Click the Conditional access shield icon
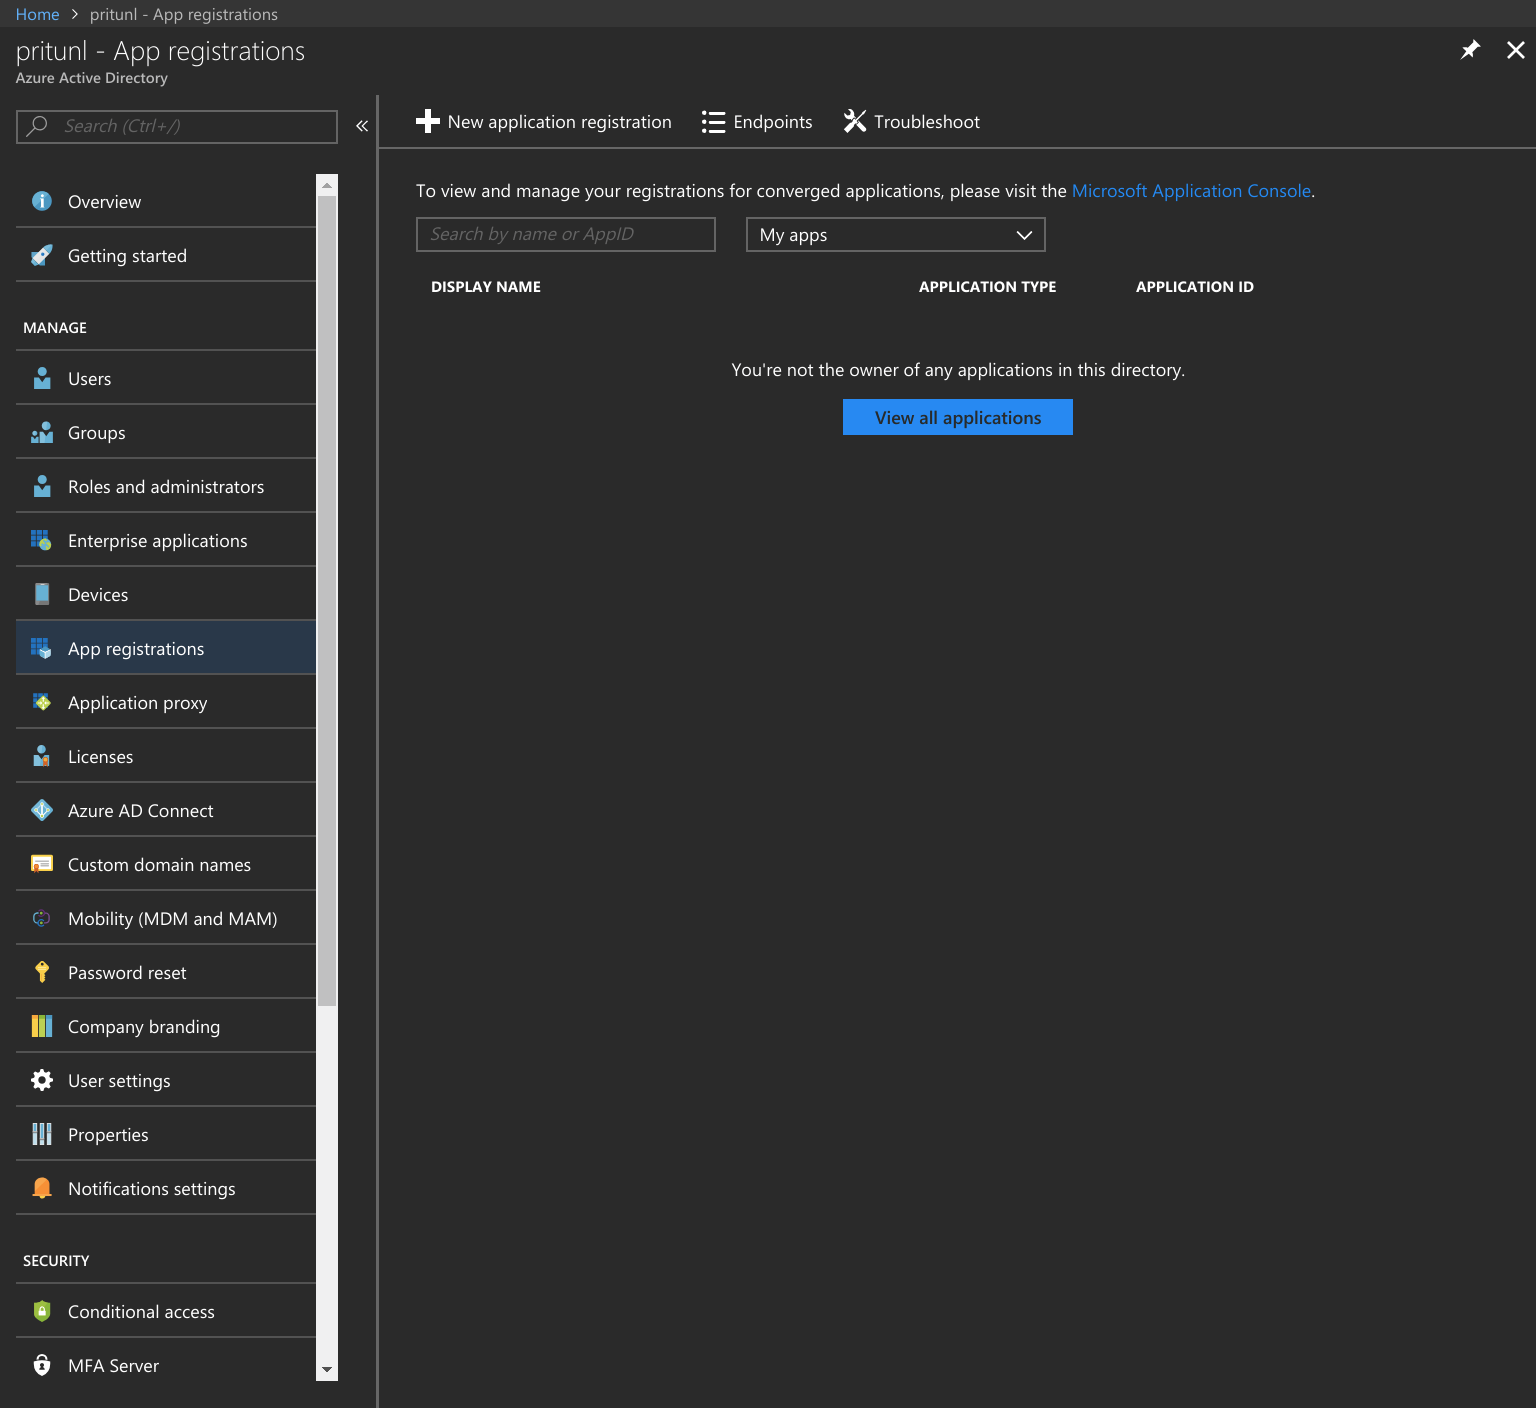Screen dimensions: 1536x1408 point(42,1311)
